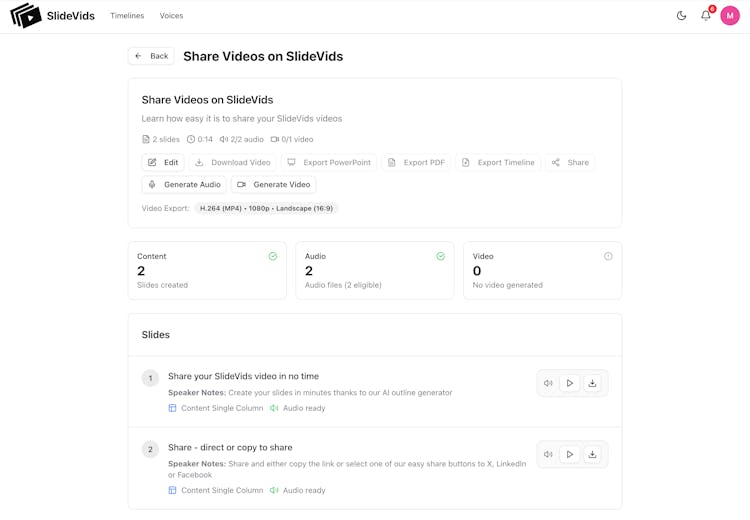Viewport: 750px width, 520px height.
Task: Click Export Timeline button
Action: pyautogui.click(x=498, y=162)
